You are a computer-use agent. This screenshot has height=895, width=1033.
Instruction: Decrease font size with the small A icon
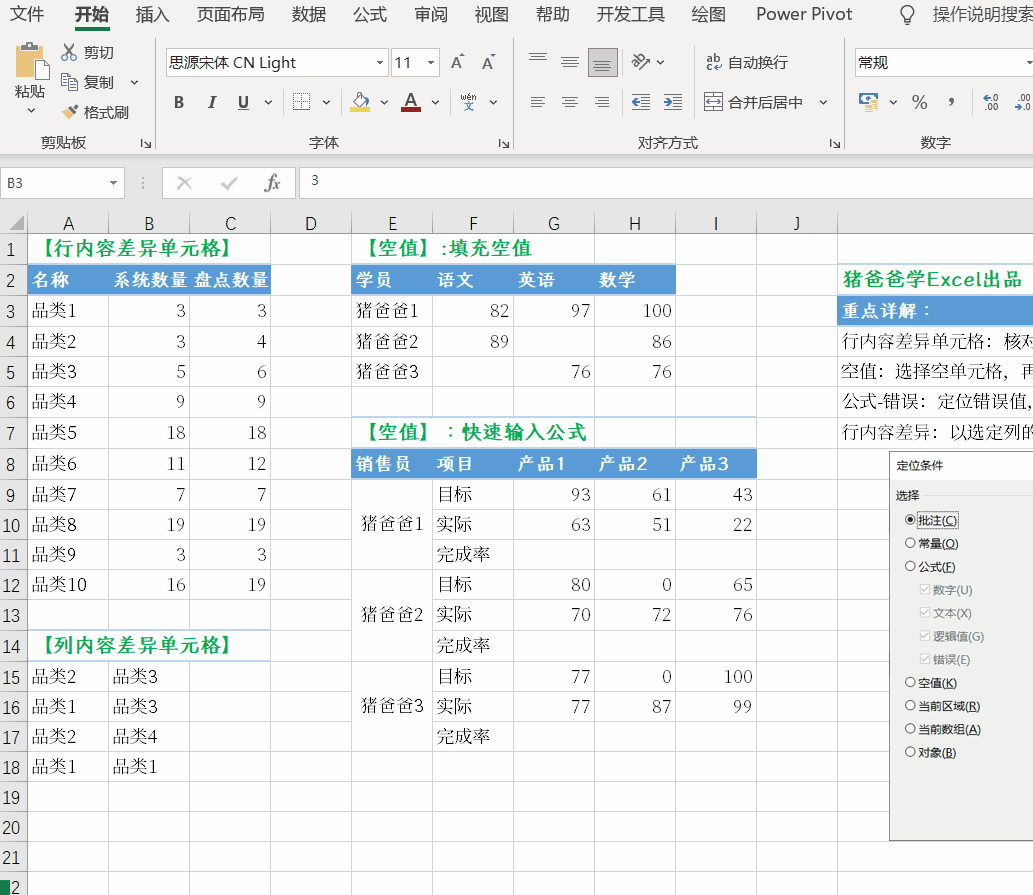(488, 63)
